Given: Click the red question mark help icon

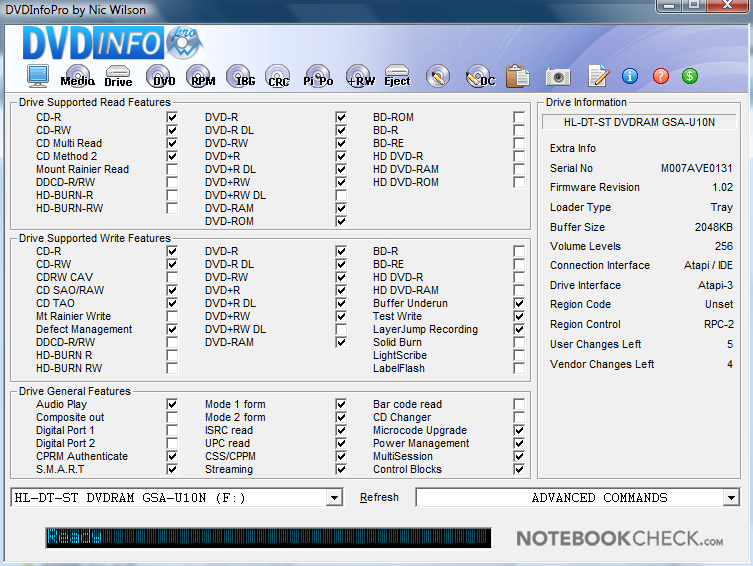Looking at the screenshot, I should pos(660,76).
